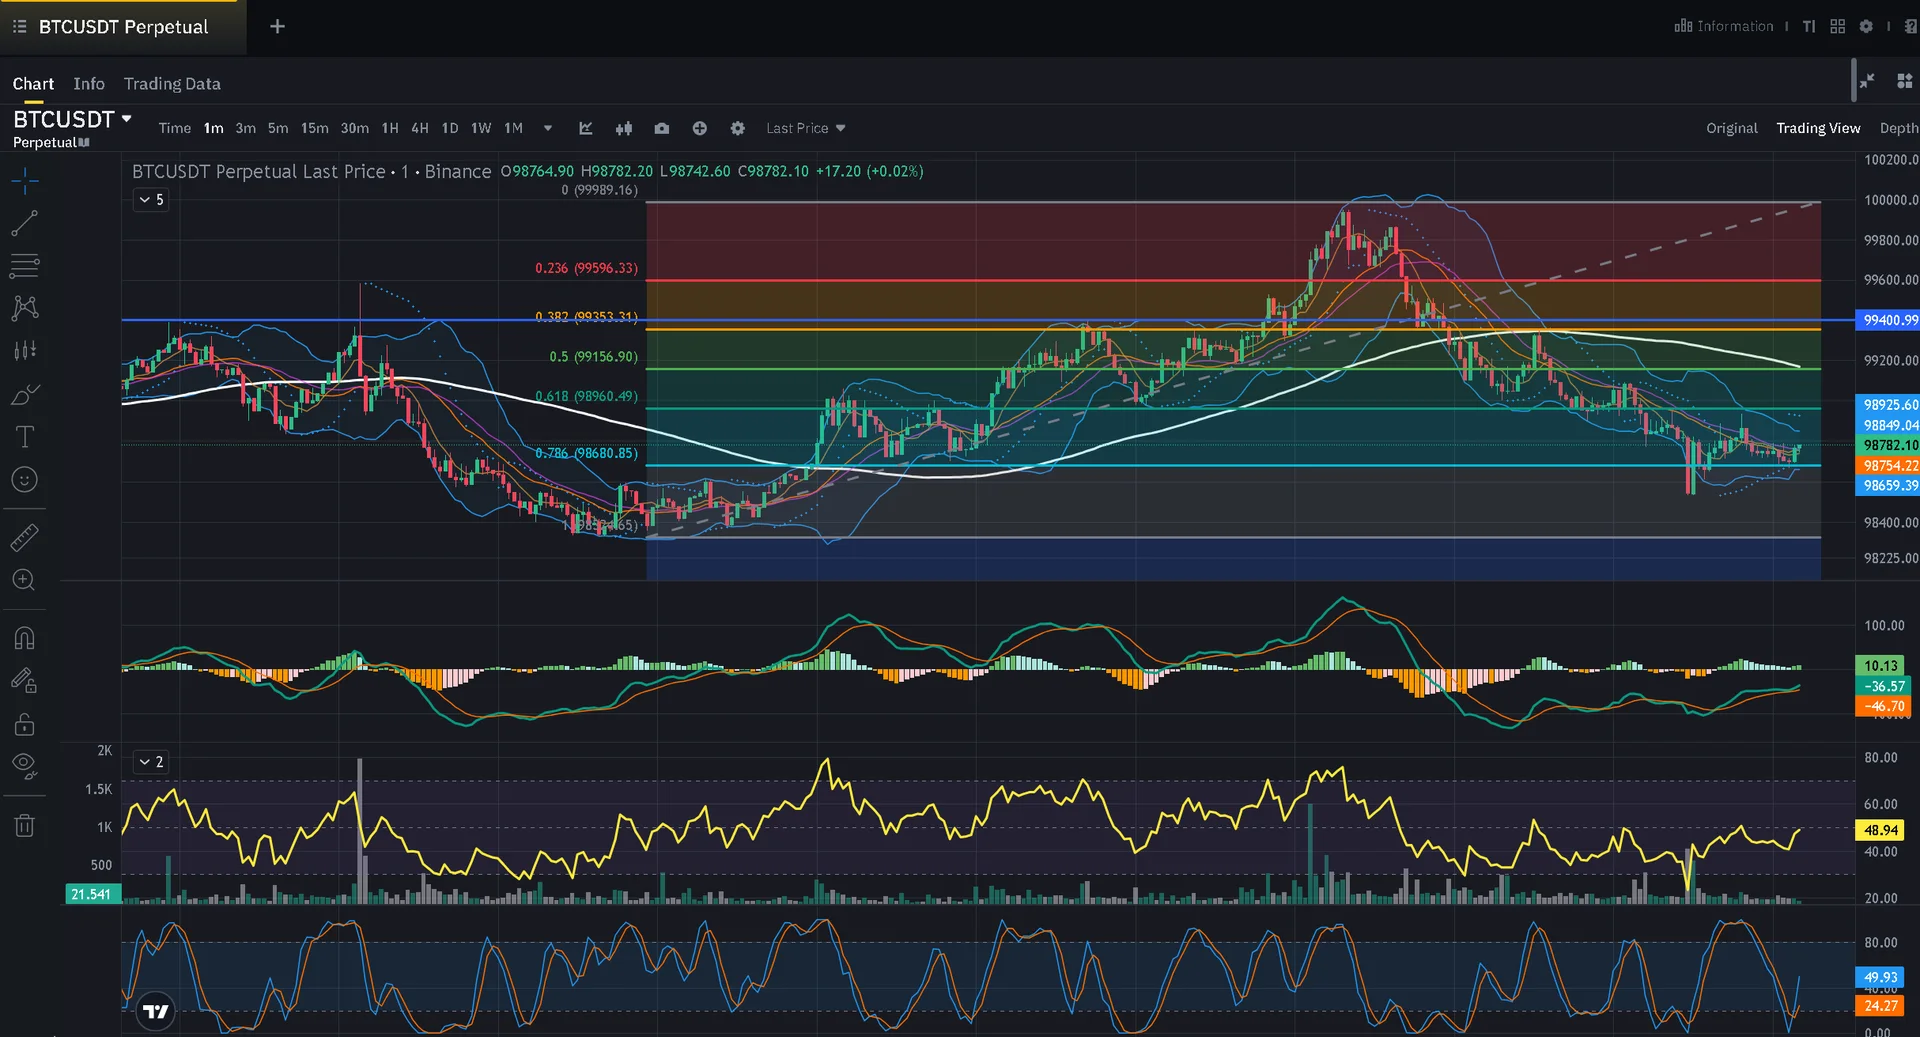The width and height of the screenshot is (1920, 1037).
Task: Open the emoji sticker tool
Action: click(x=25, y=480)
